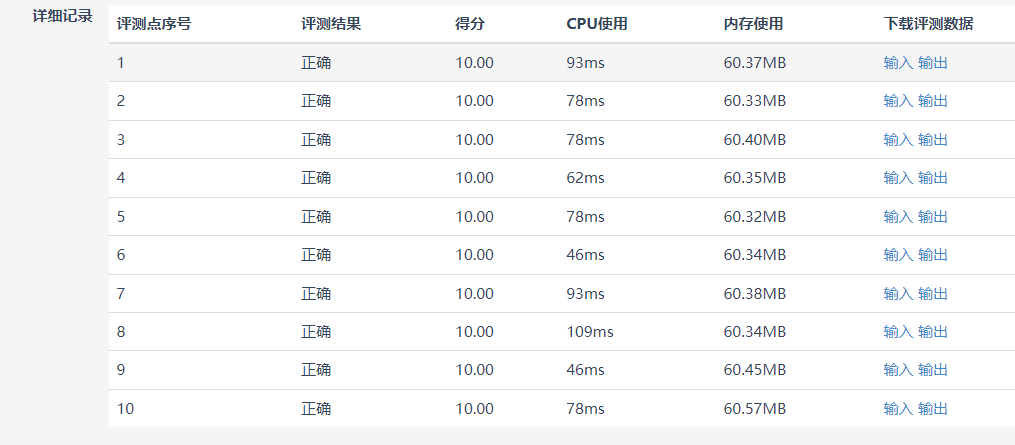Open the 输出 link in row 2
This screenshot has width=1015, height=445.
pos(933,101)
